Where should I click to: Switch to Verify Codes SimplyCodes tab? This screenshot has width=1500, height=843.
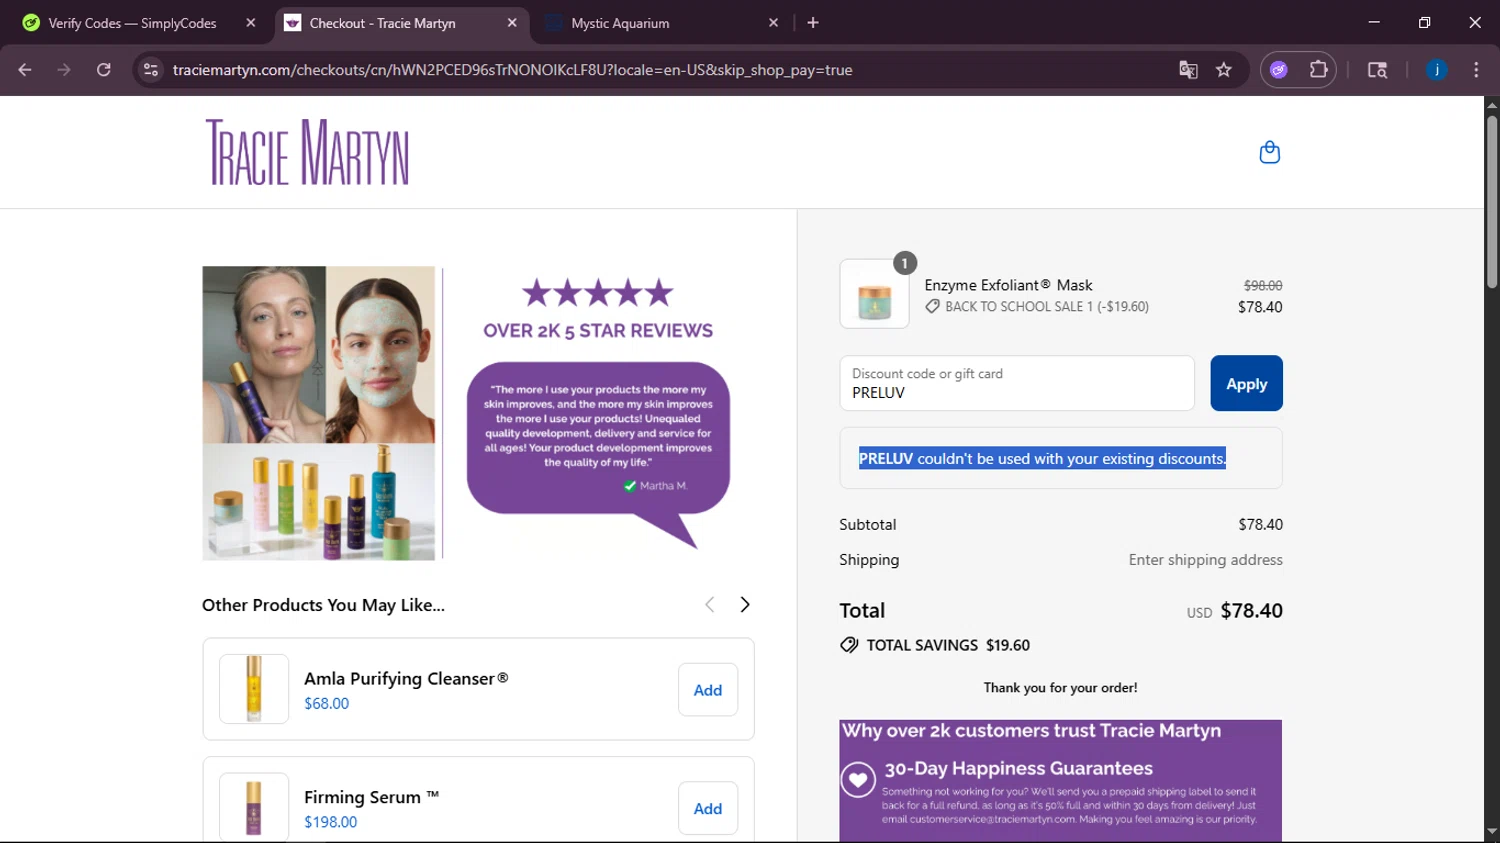[x=132, y=23]
